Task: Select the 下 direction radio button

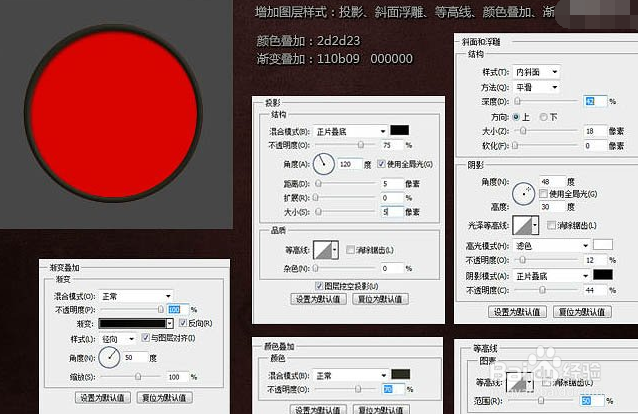Action: coord(543,117)
